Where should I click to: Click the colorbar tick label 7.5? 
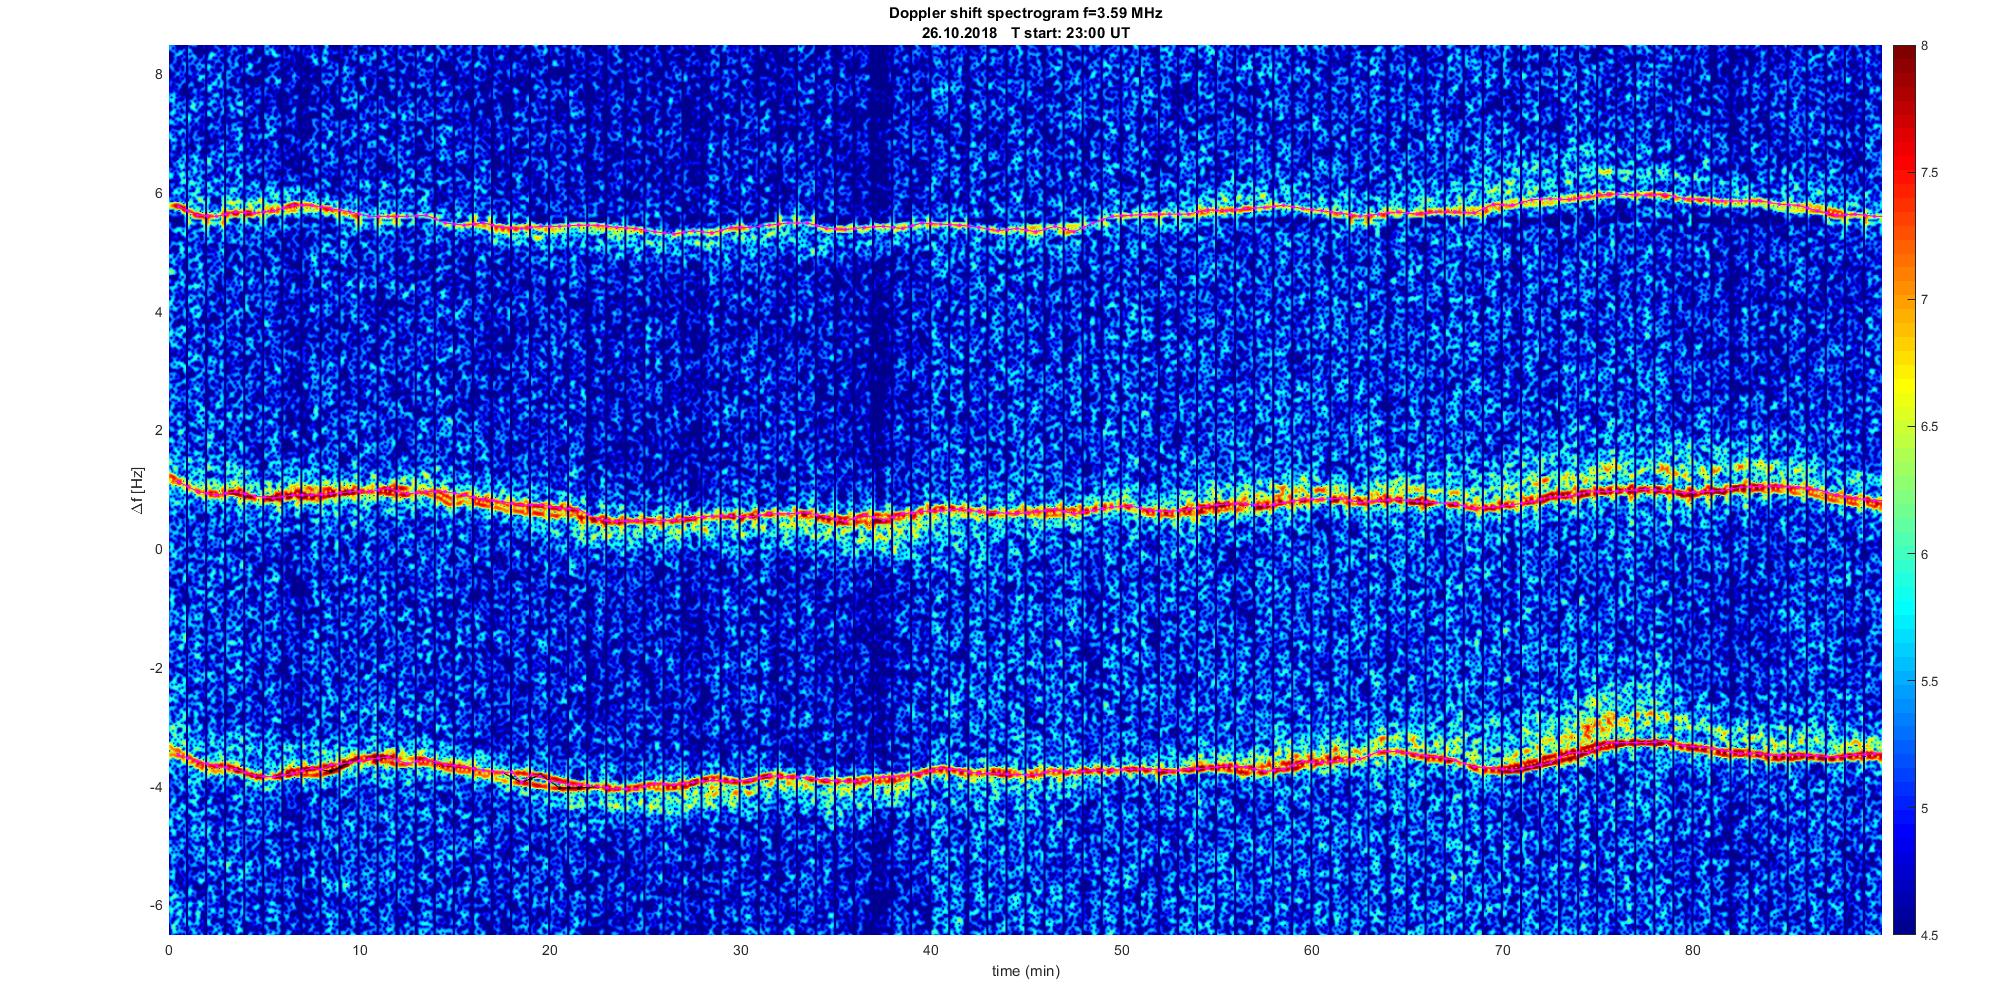coord(1930,173)
